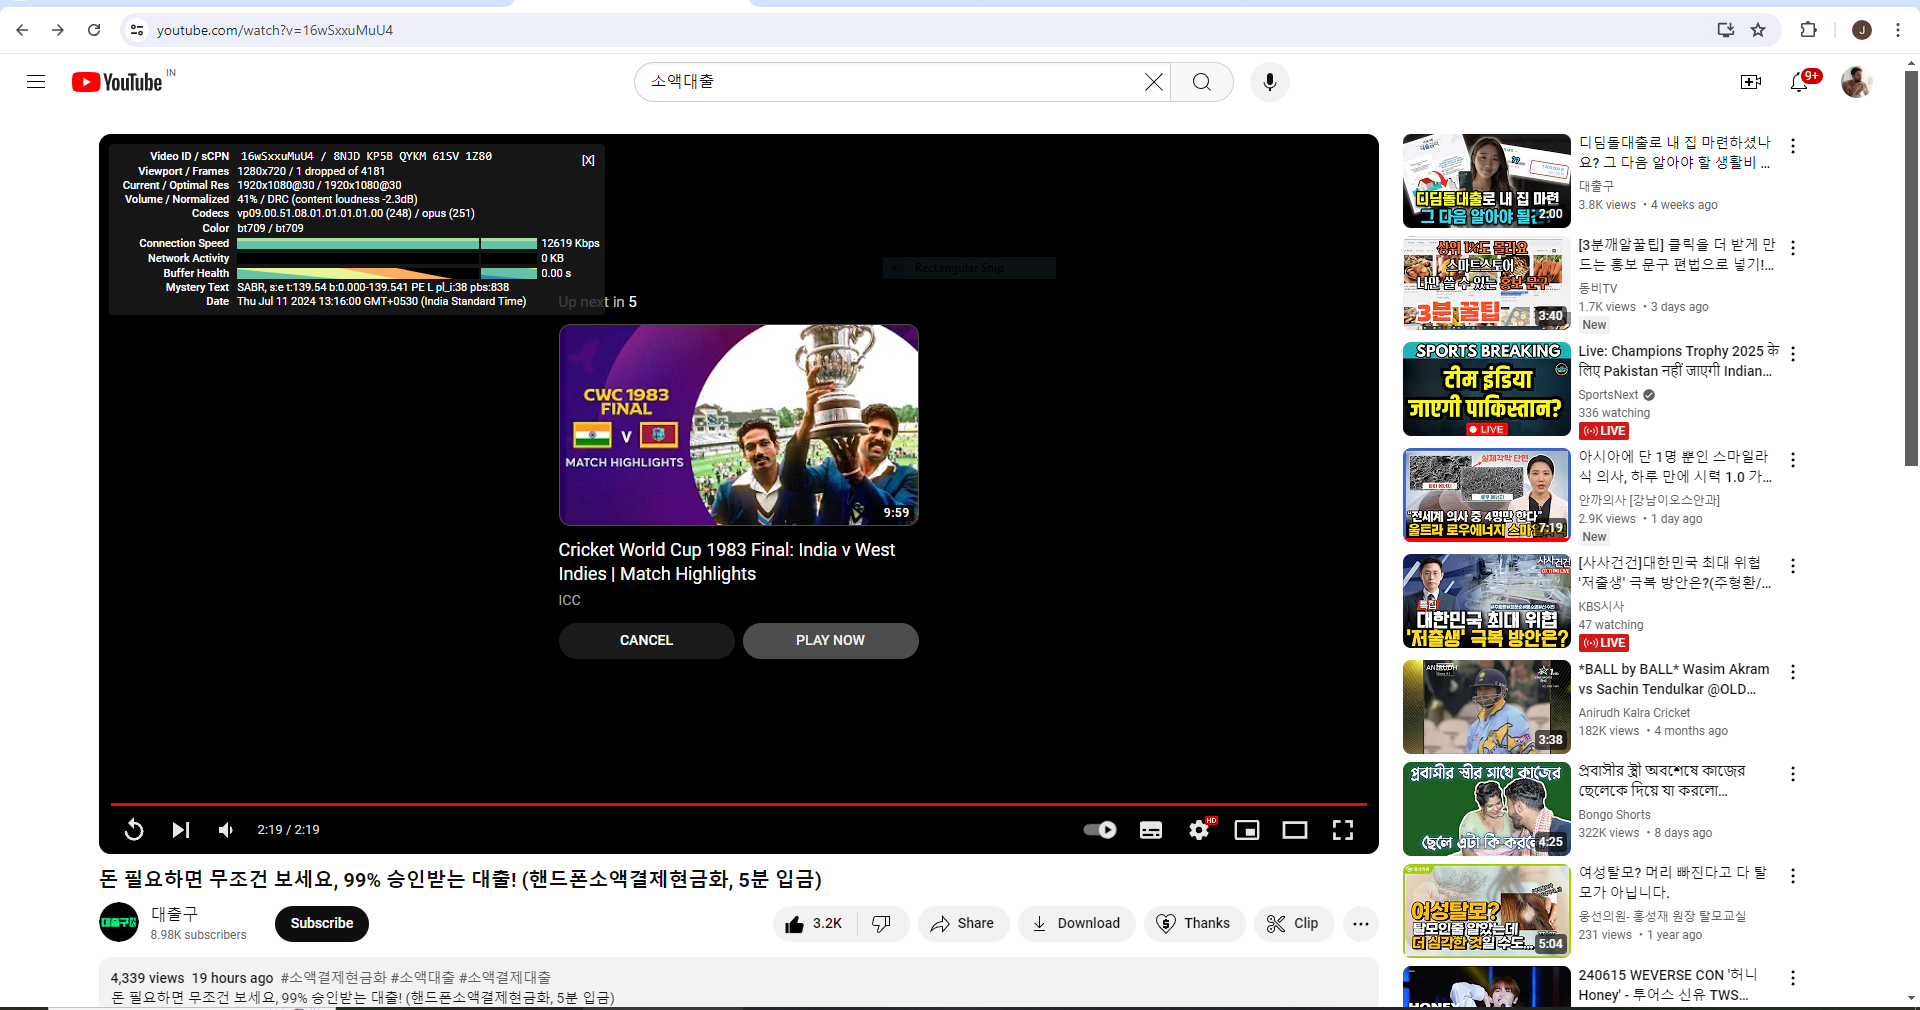Go back in browser
Screen dimensions: 1920x1010
(x=22, y=30)
